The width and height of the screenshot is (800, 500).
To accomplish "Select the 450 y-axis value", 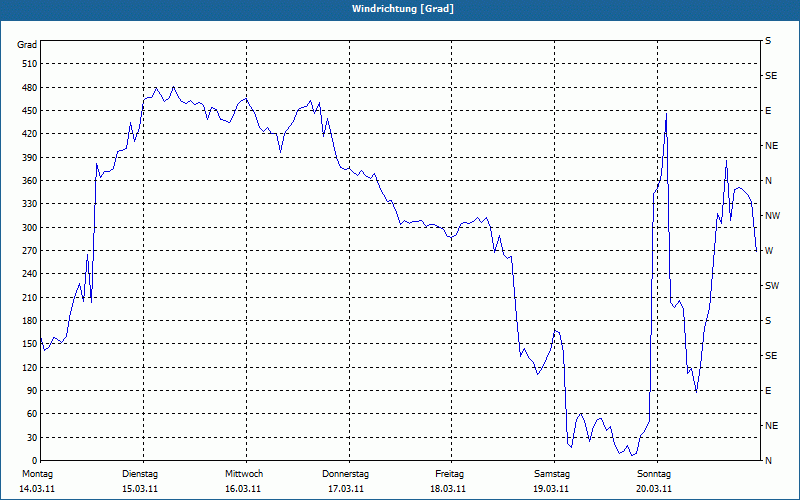I will pos(30,111).
